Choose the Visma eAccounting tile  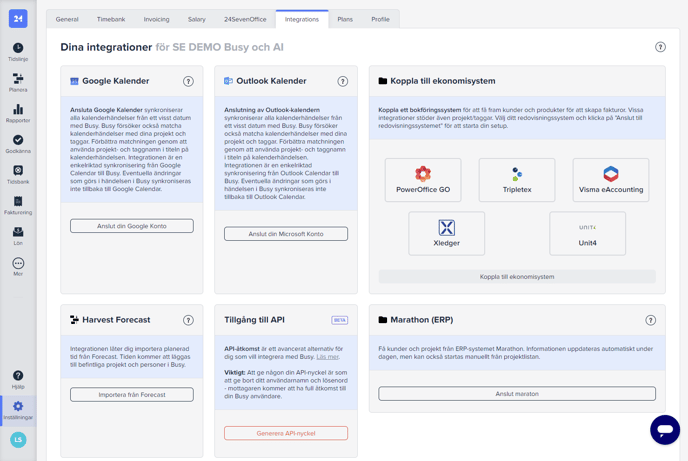[611, 180]
